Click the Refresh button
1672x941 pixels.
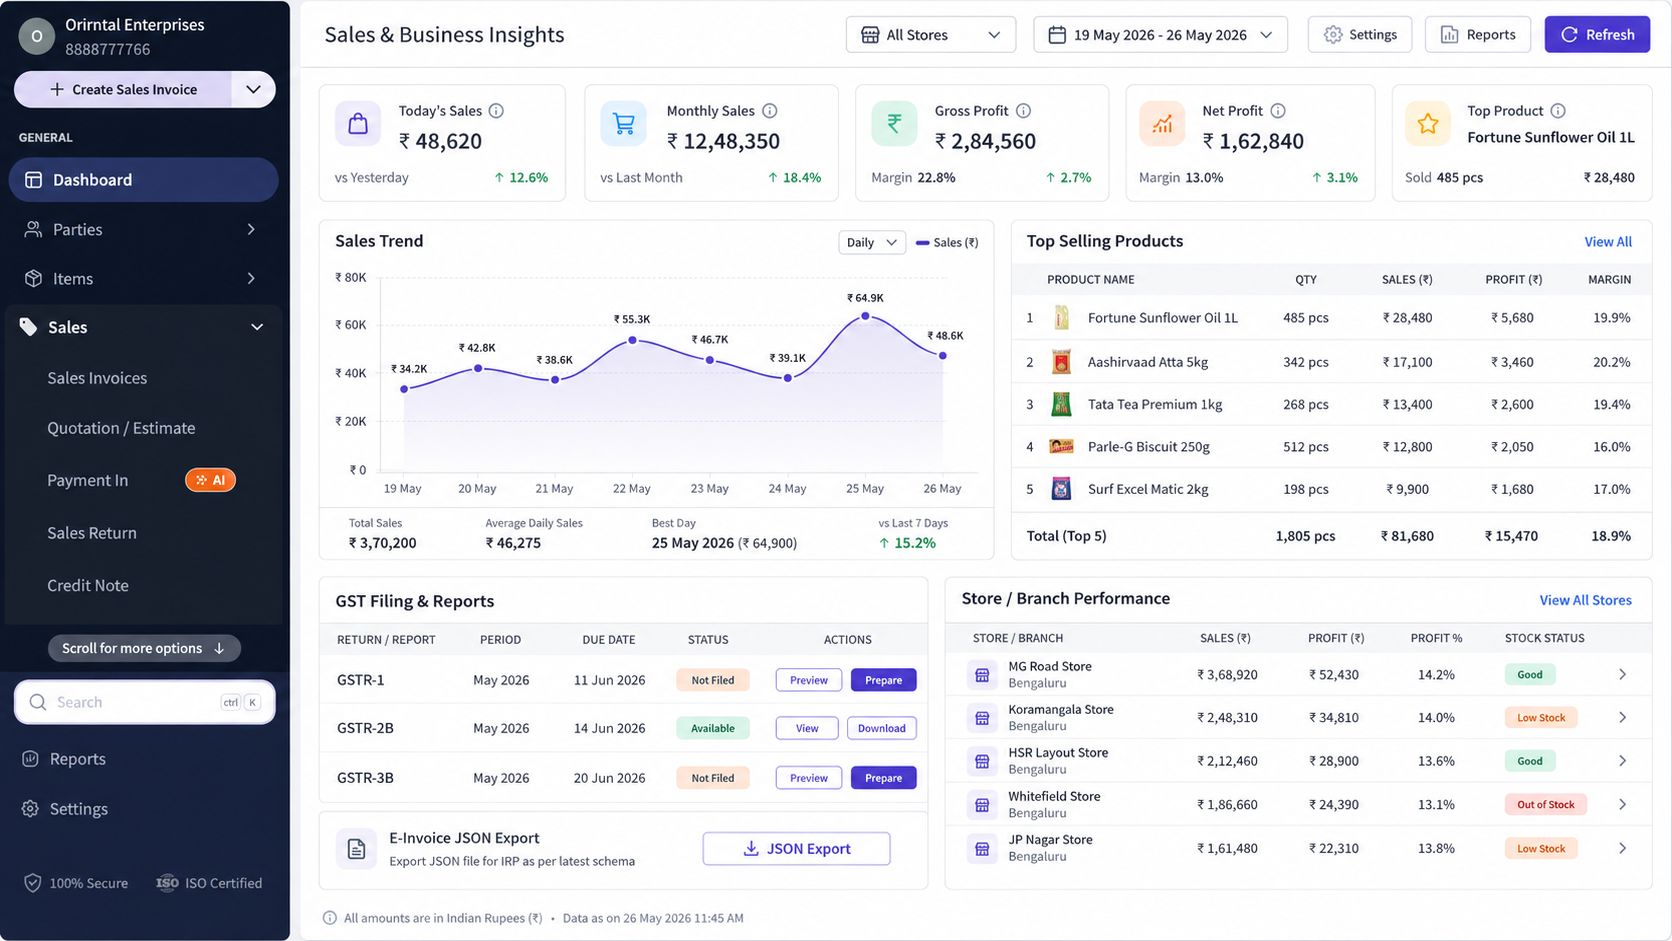(x=1597, y=35)
